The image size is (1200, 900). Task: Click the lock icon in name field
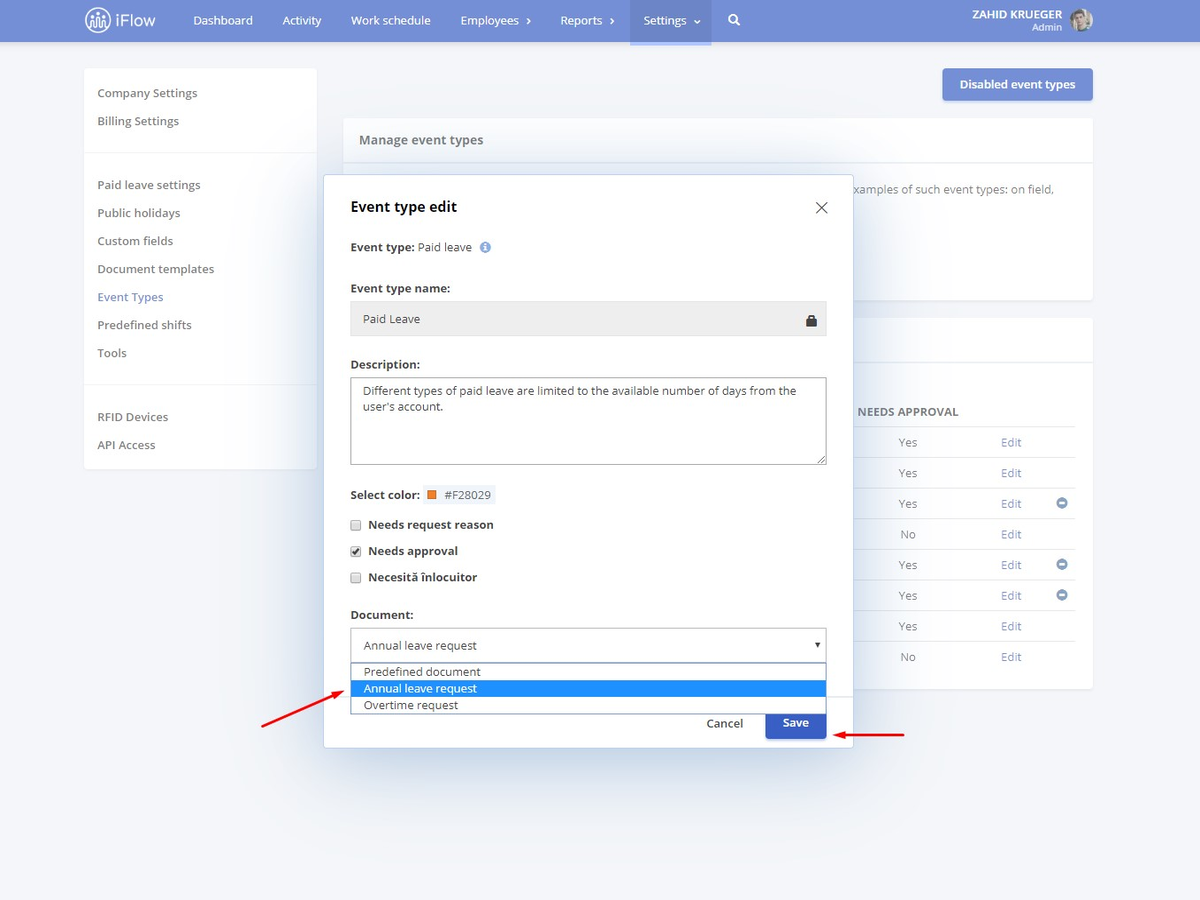click(811, 320)
